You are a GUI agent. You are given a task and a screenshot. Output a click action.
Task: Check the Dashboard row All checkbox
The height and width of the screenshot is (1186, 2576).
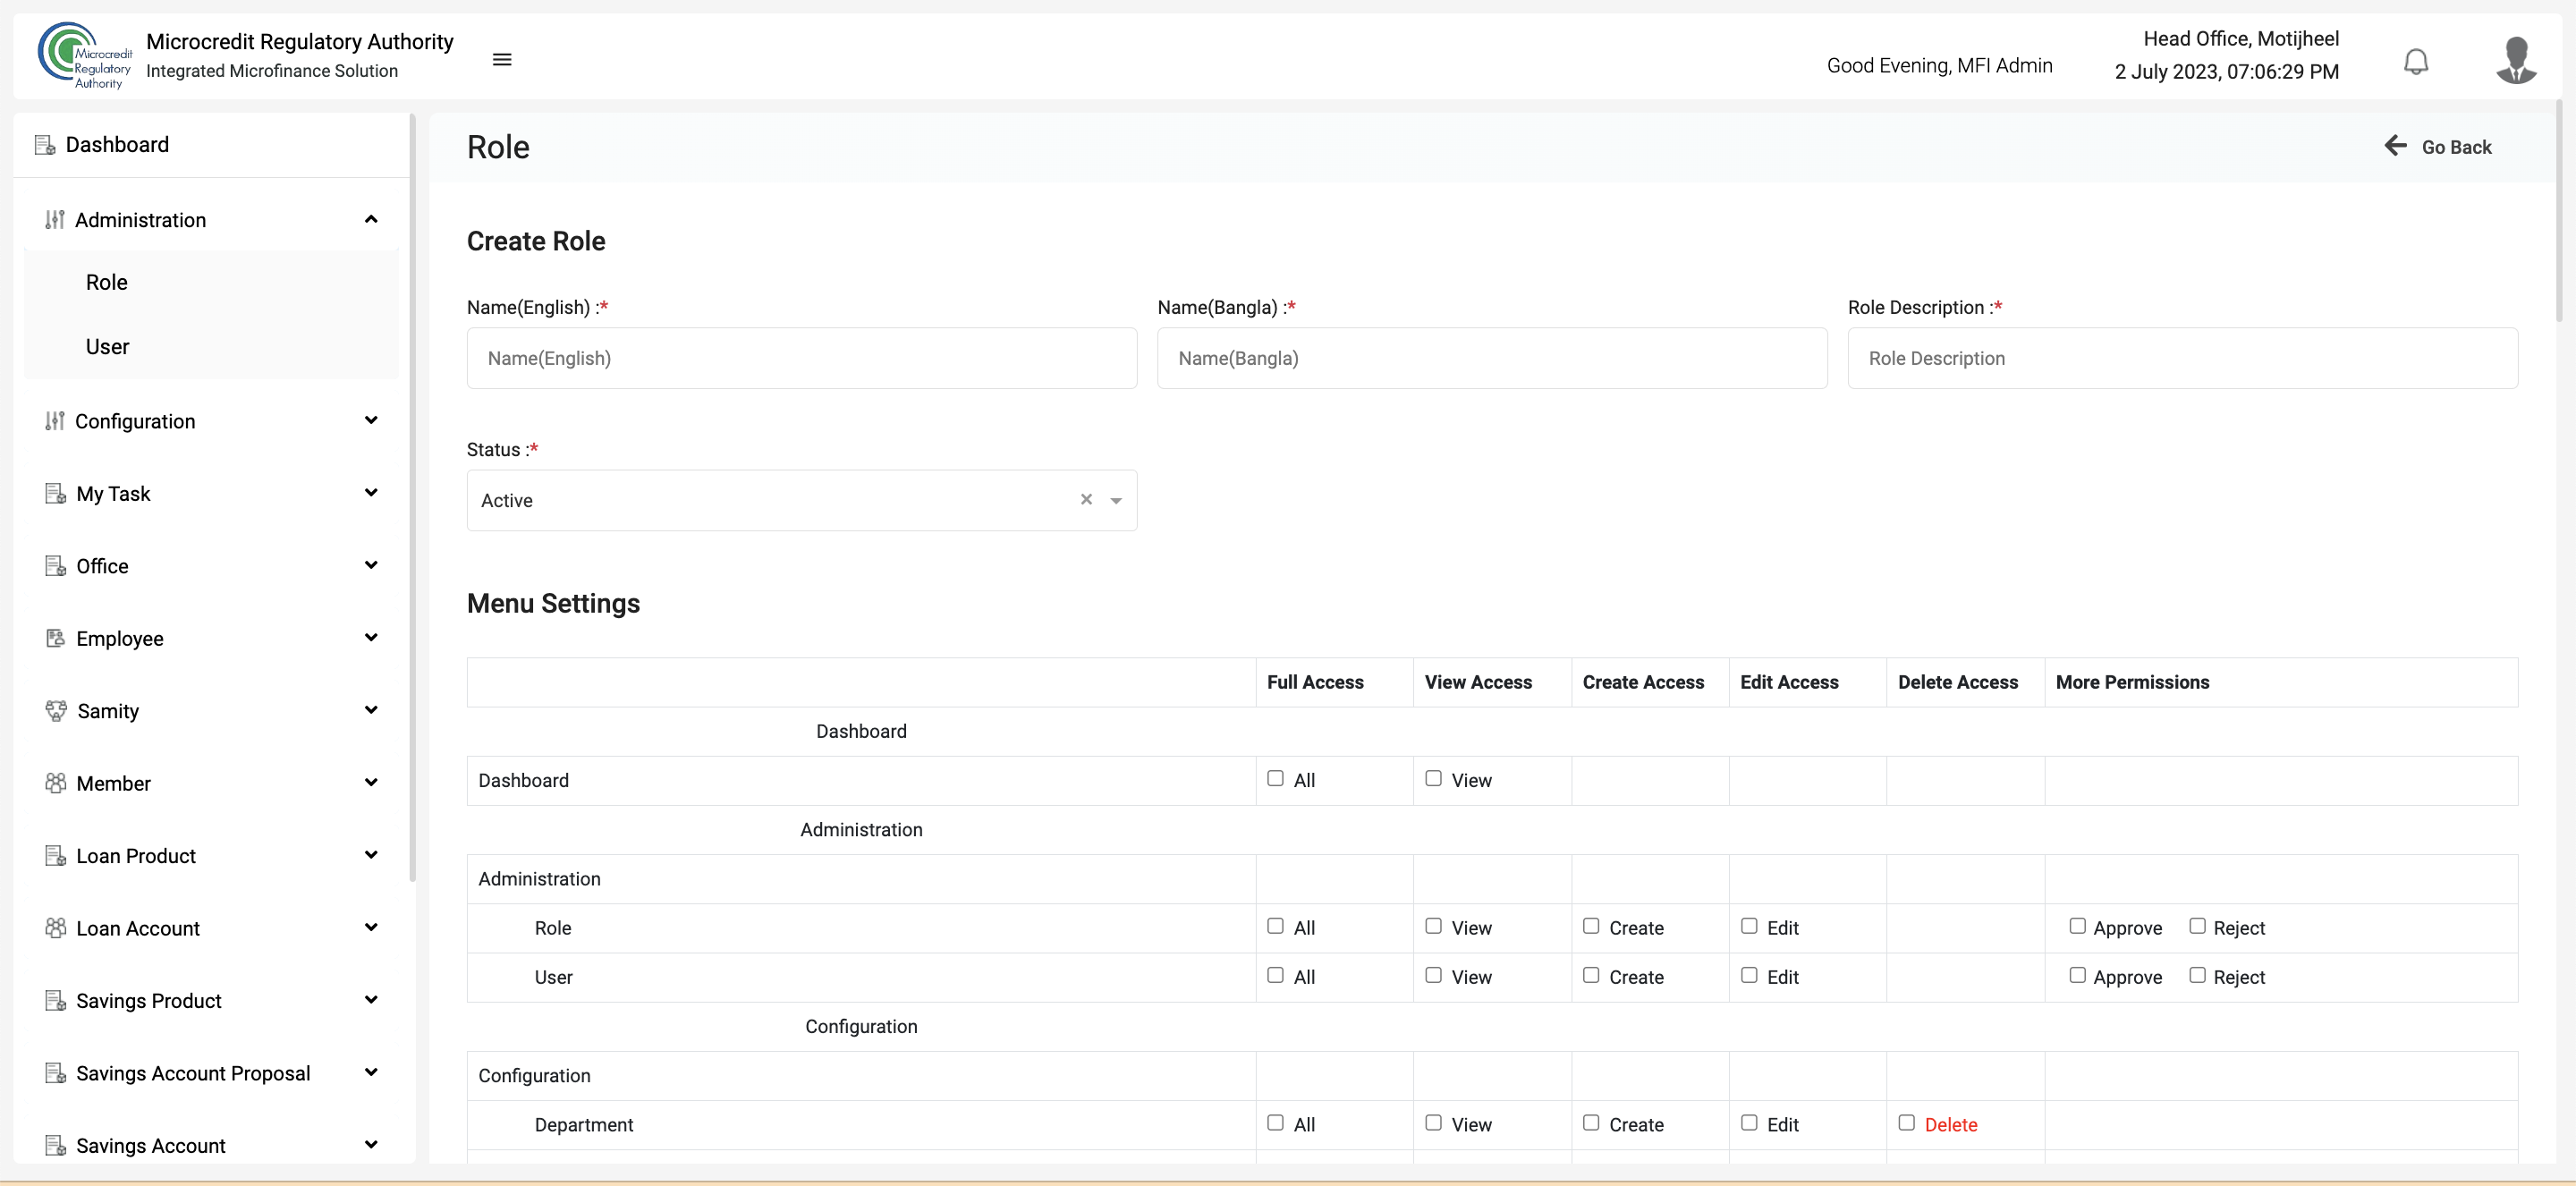[x=1275, y=778]
